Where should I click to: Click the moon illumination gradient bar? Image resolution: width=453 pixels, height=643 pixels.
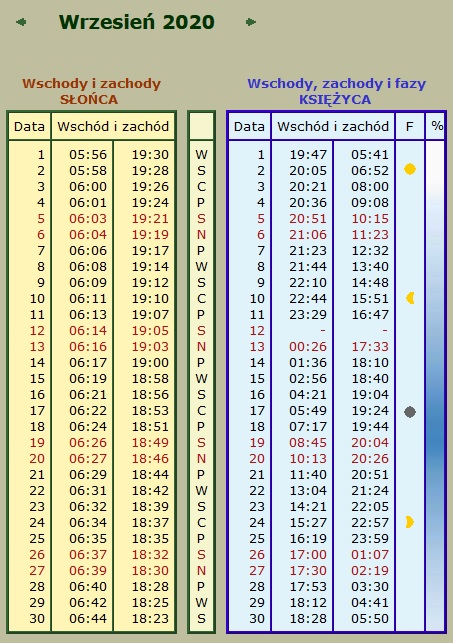435,385
